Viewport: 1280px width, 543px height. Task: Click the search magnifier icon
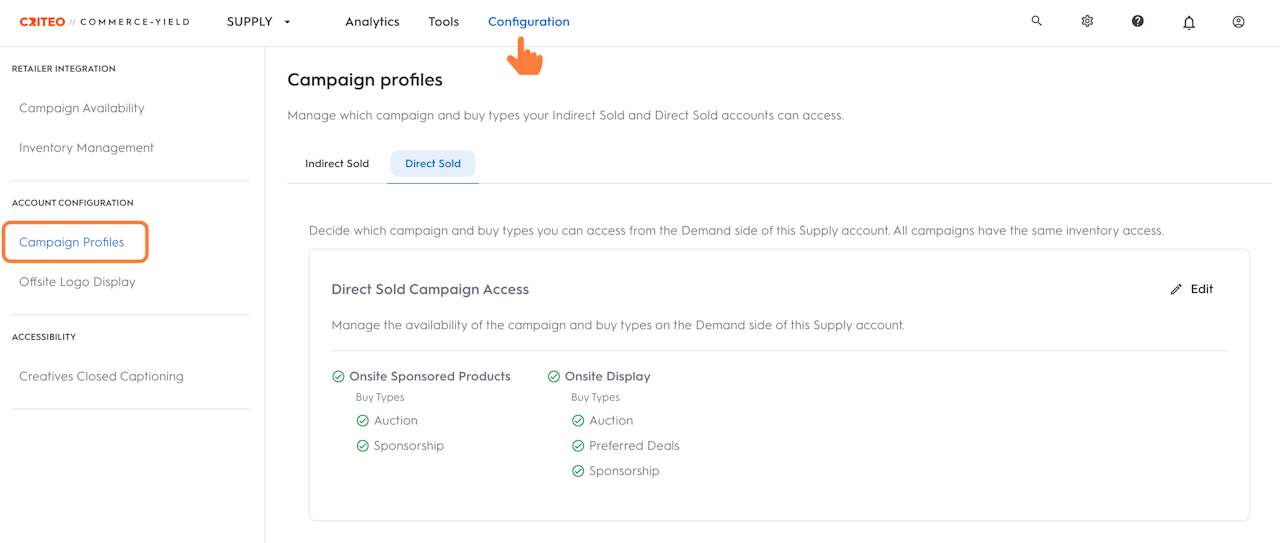click(x=1037, y=21)
